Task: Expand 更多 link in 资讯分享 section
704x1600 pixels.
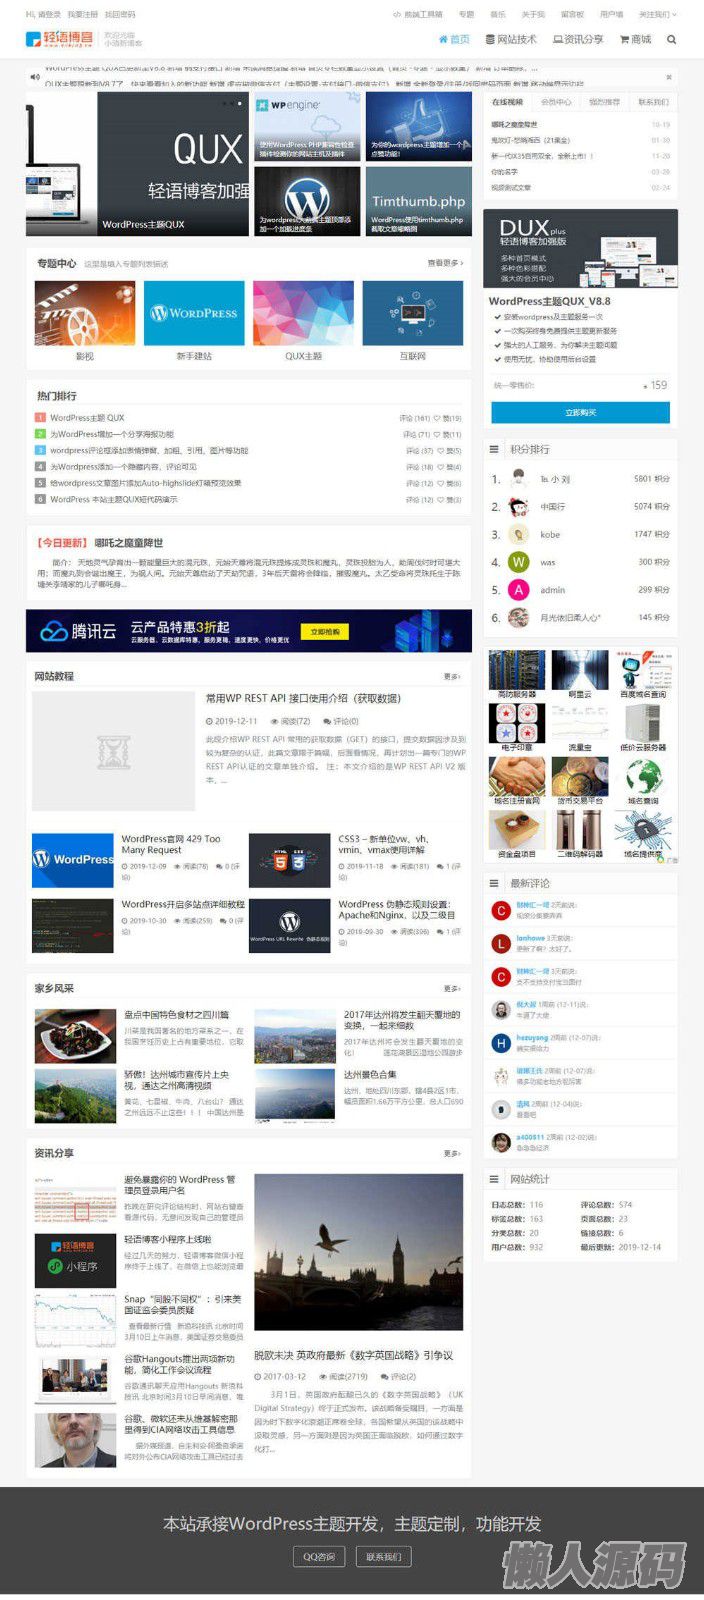Action: click(452, 1154)
